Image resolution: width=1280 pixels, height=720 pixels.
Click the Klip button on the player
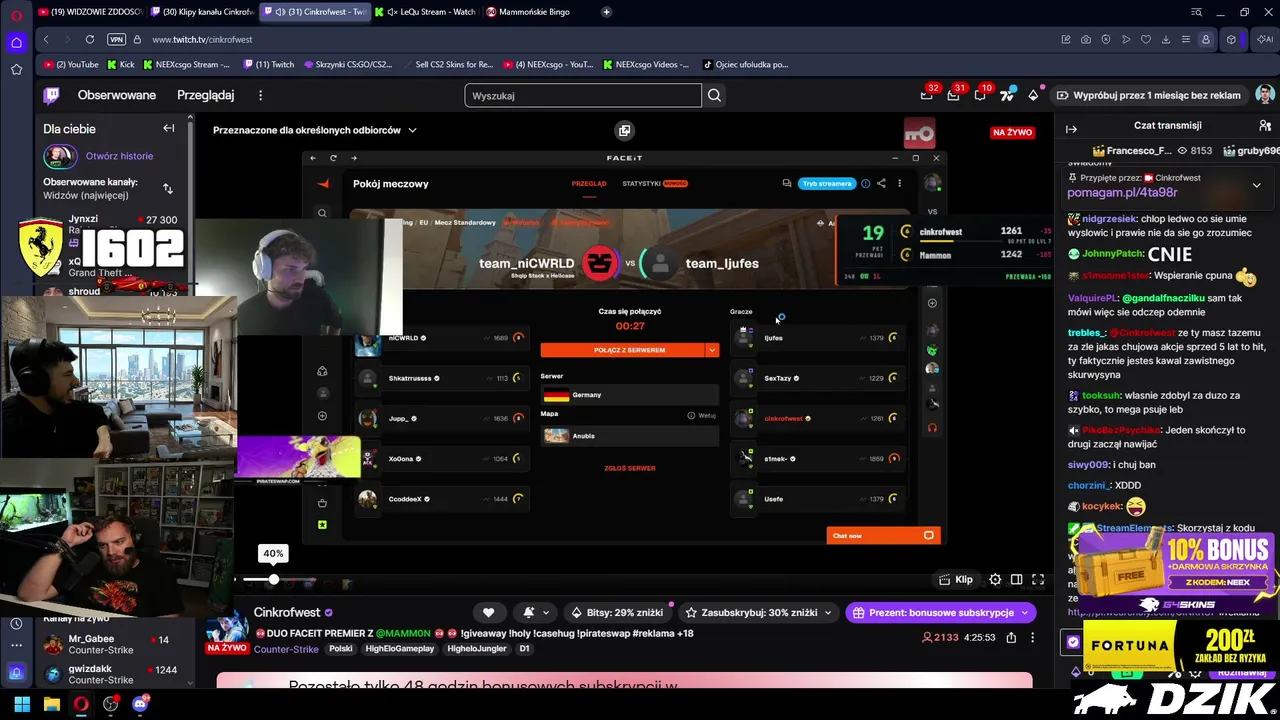tap(956, 579)
